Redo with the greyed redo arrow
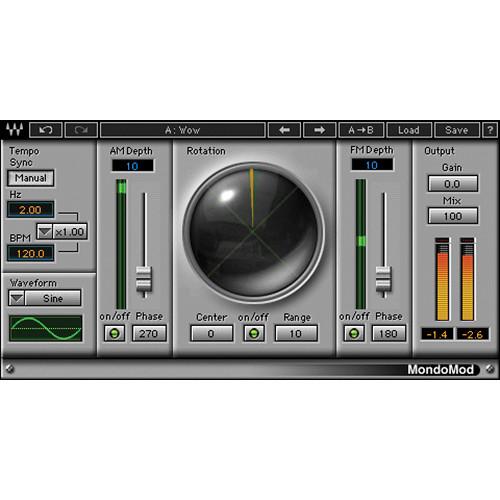Viewport: 500px width, 500px height. 81,130
